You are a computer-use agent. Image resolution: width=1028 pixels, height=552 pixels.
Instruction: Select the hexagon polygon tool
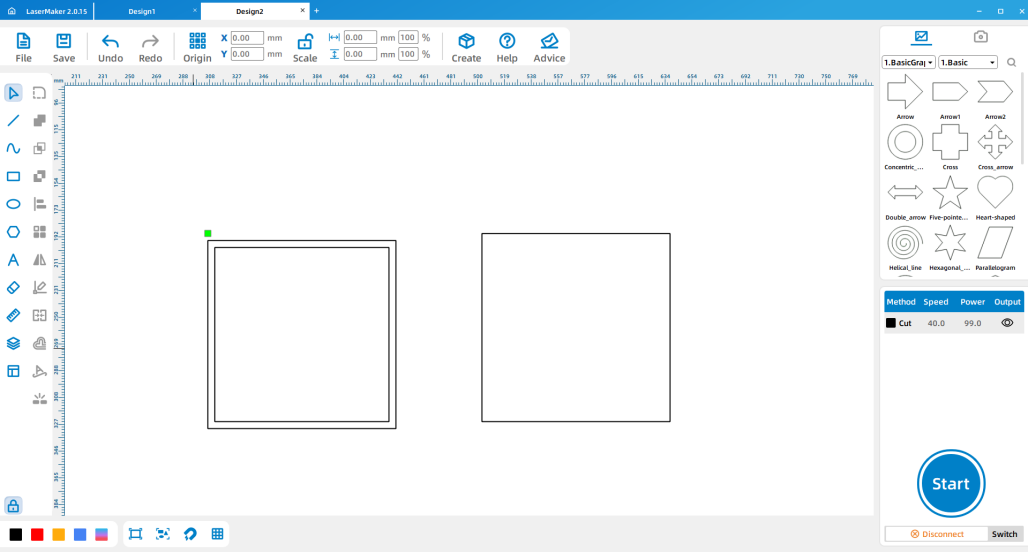point(13,232)
